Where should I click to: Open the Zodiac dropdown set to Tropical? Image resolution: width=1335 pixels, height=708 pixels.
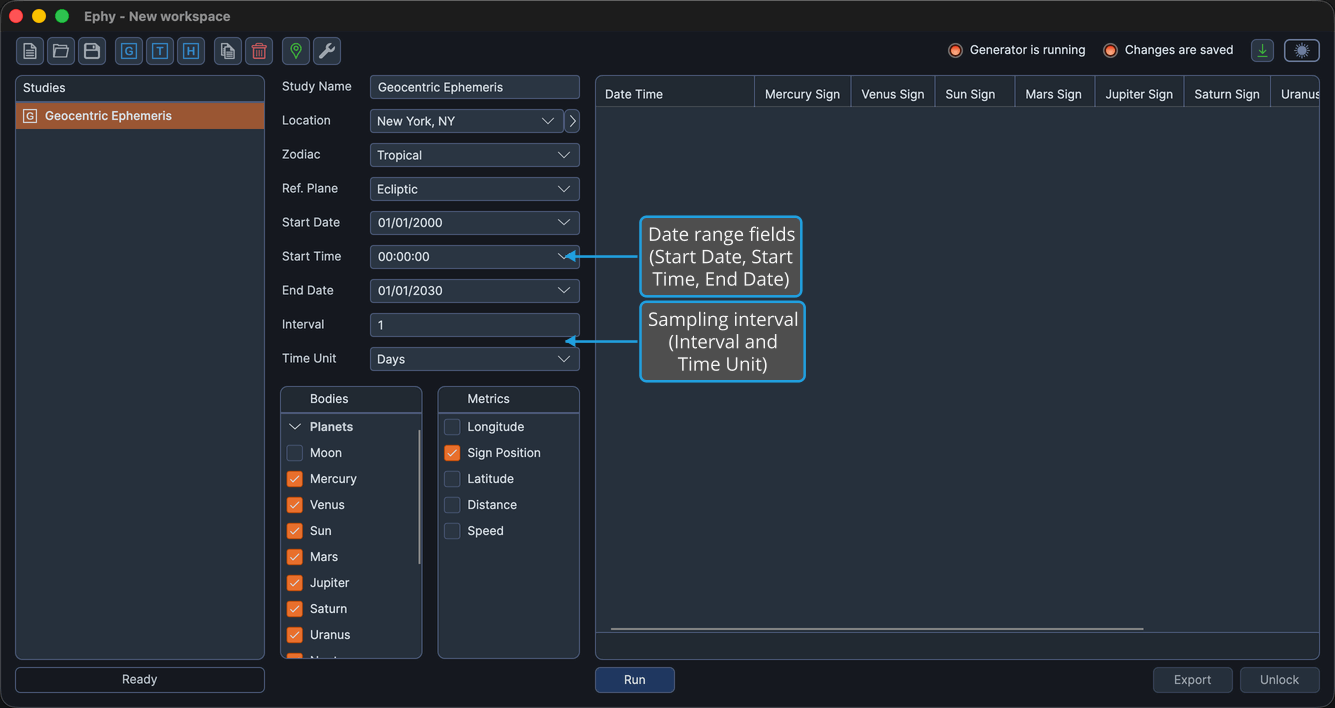[x=474, y=155]
